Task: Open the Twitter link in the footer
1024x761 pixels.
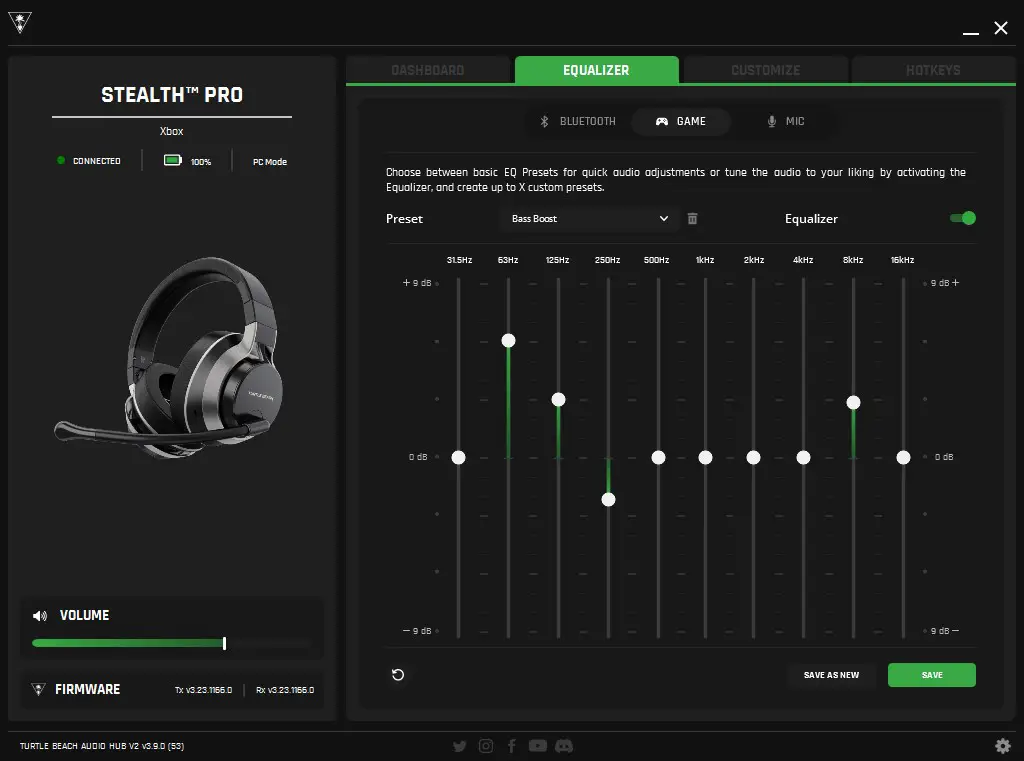Action: [x=460, y=746]
